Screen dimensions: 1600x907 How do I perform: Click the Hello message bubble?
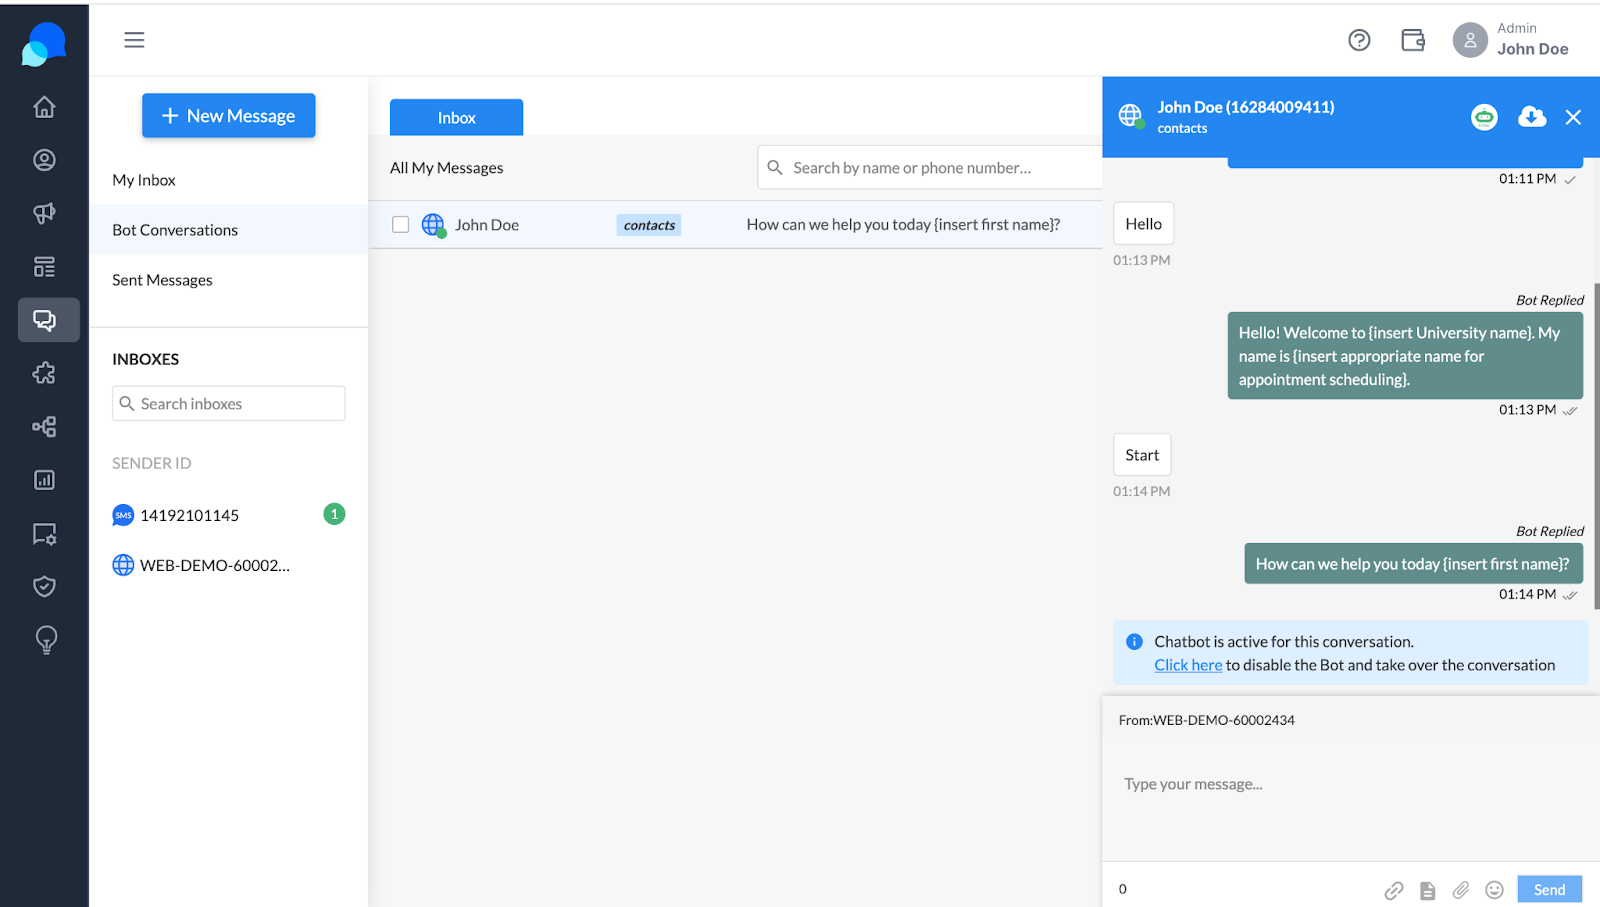tap(1143, 224)
